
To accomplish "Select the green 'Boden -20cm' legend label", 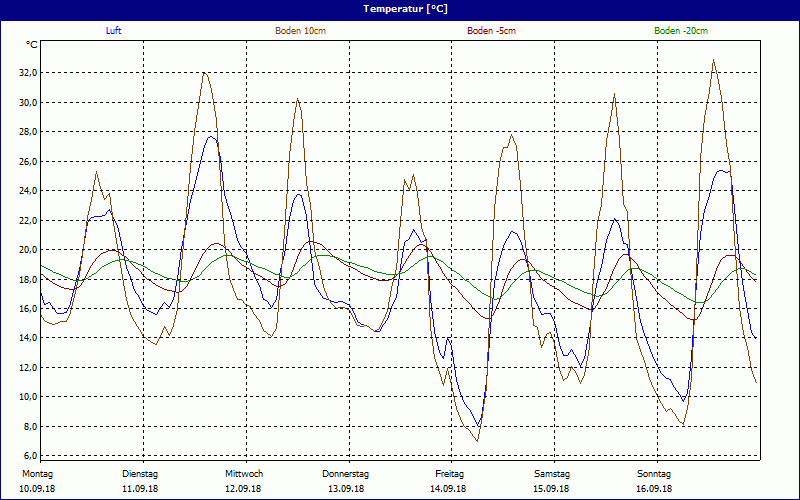I will [681, 31].
